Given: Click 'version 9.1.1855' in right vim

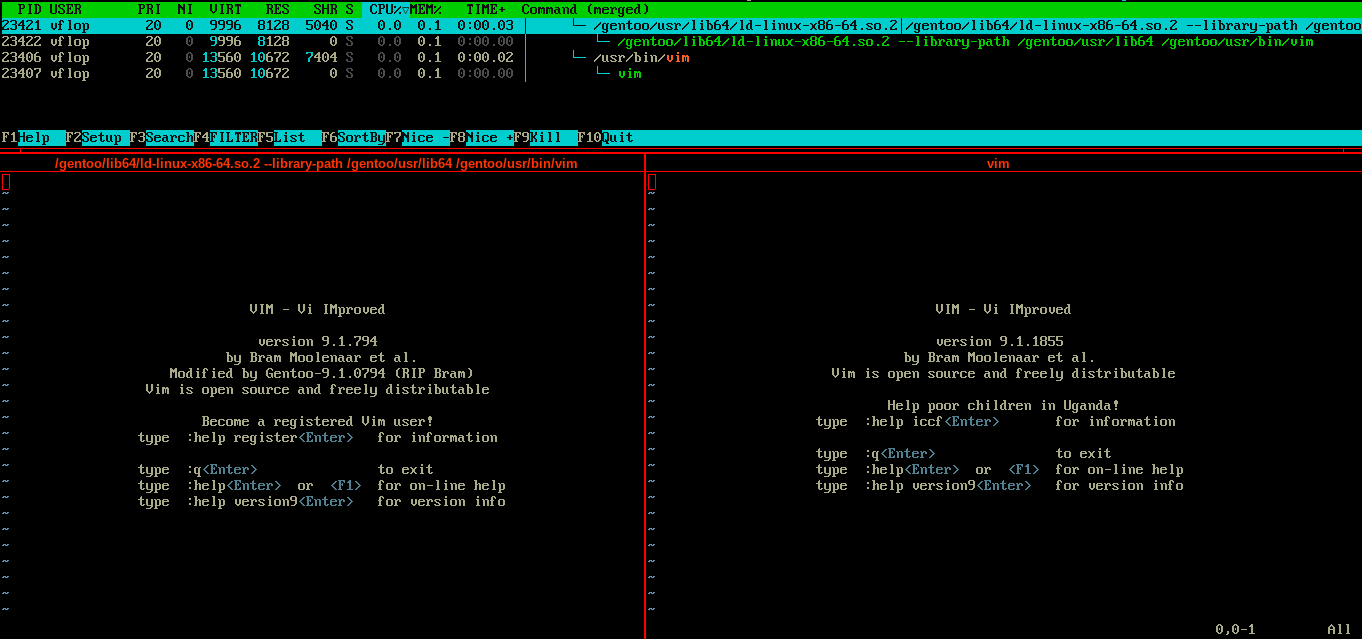Looking at the screenshot, I should 999,341.
